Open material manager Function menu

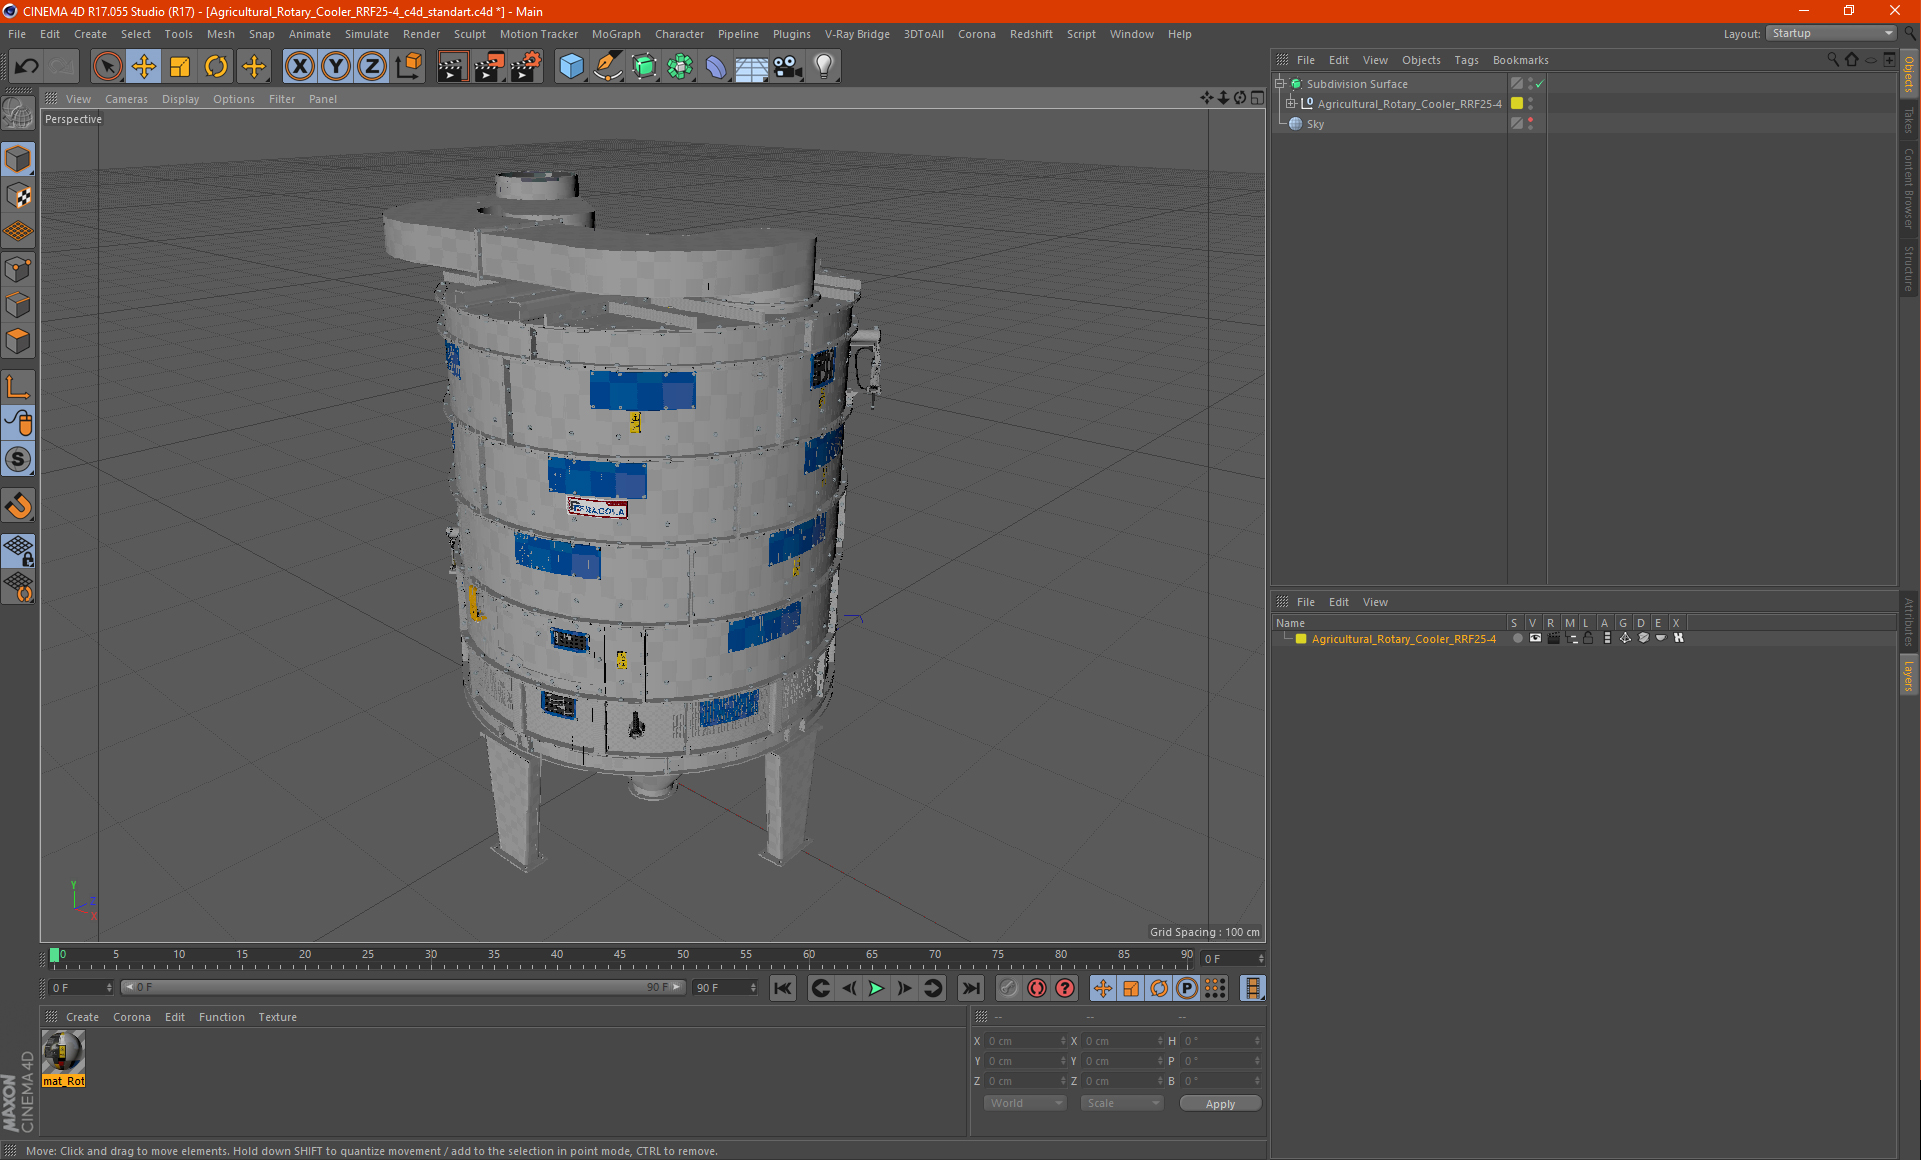(221, 1017)
